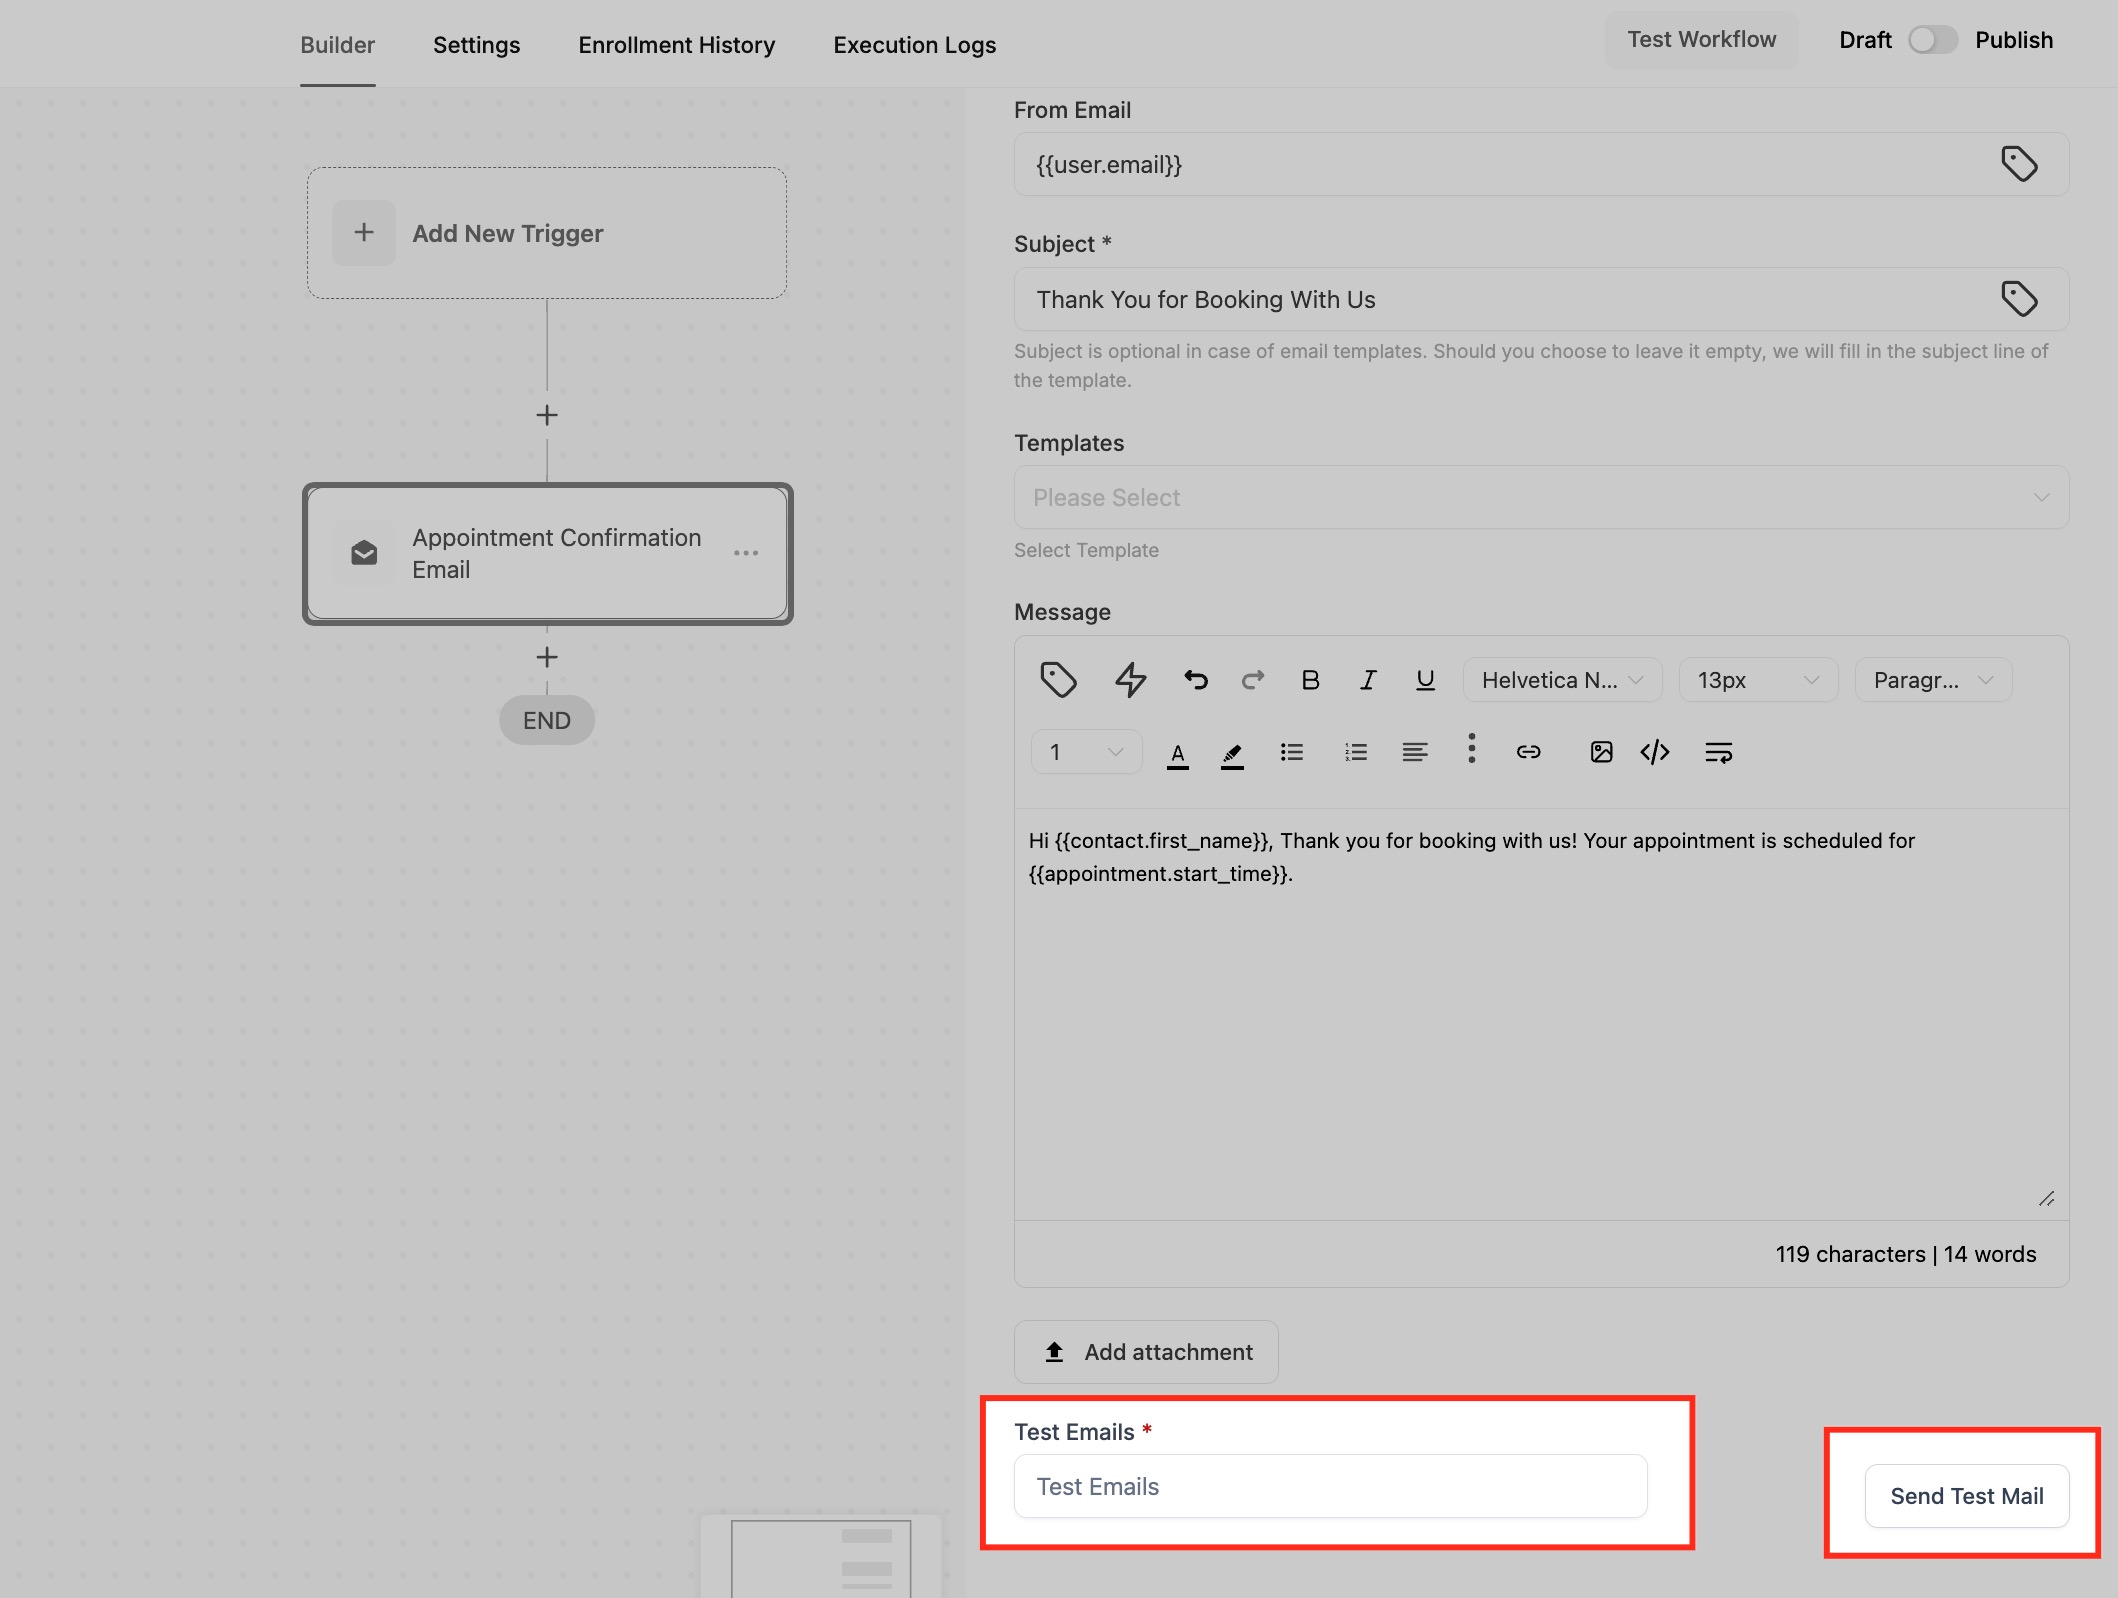2118x1598 pixels.
Task: Toggle underline formatting
Action: (x=1424, y=679)
